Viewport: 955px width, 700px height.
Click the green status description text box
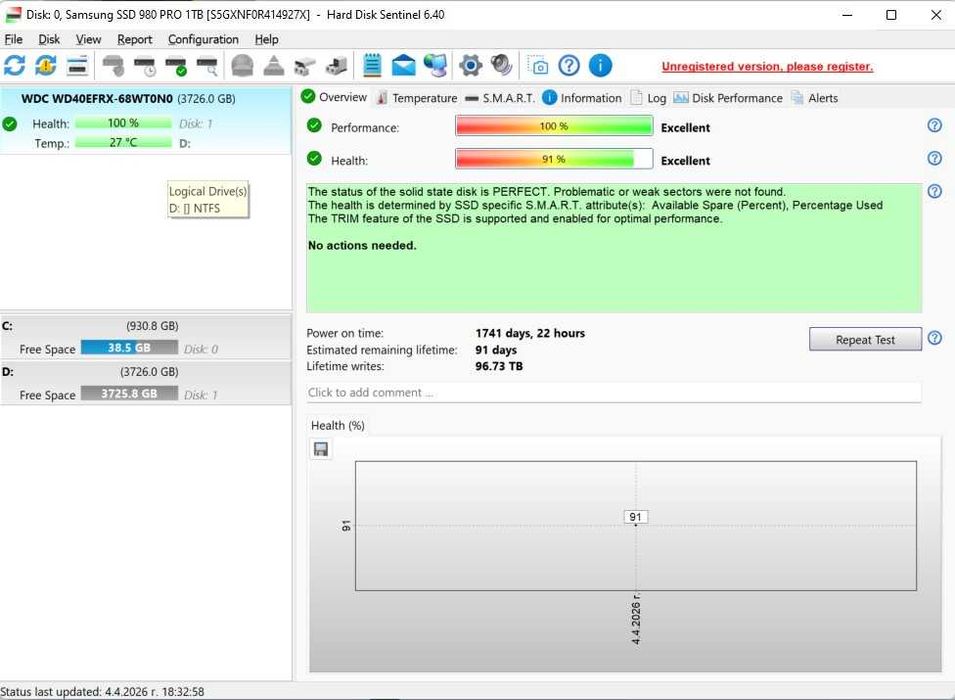click(x=614, y=248)
